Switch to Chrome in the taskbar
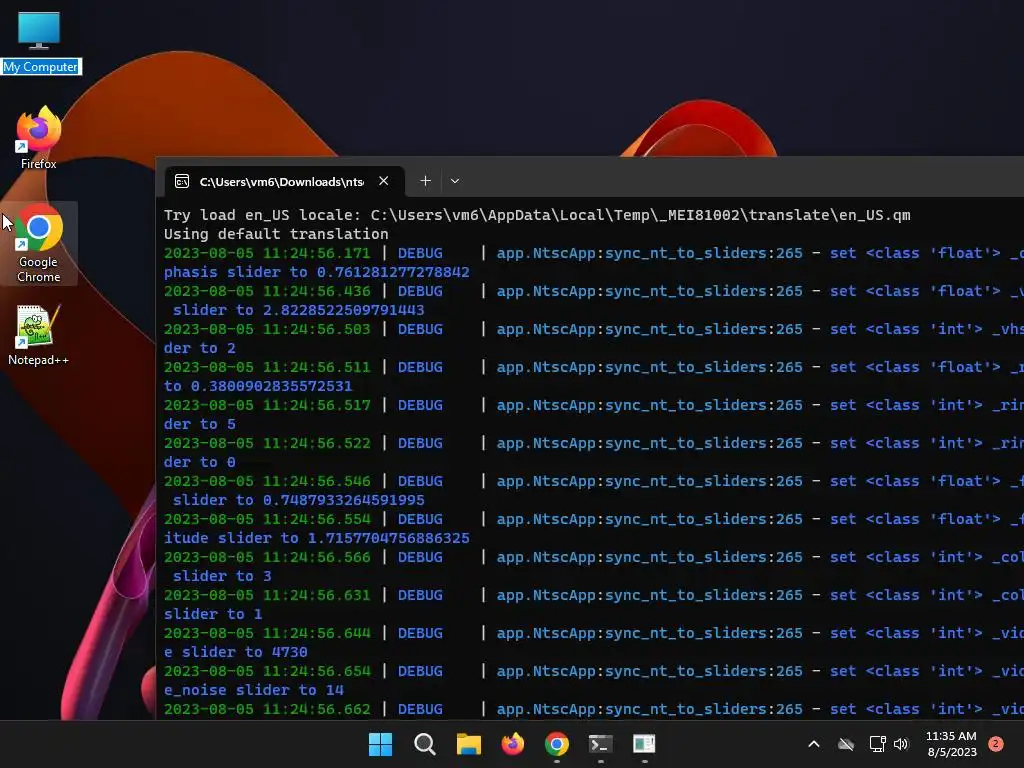The image size is (1024, 768). point(556,744)
